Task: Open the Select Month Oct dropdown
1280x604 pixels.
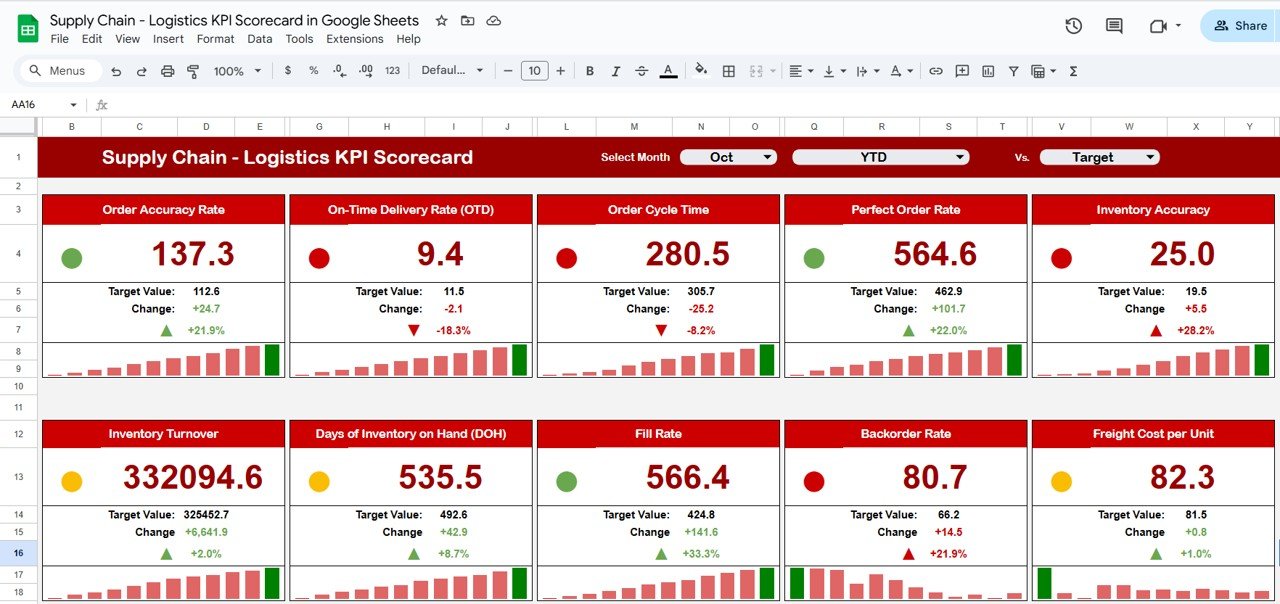Action: [728, 157]
